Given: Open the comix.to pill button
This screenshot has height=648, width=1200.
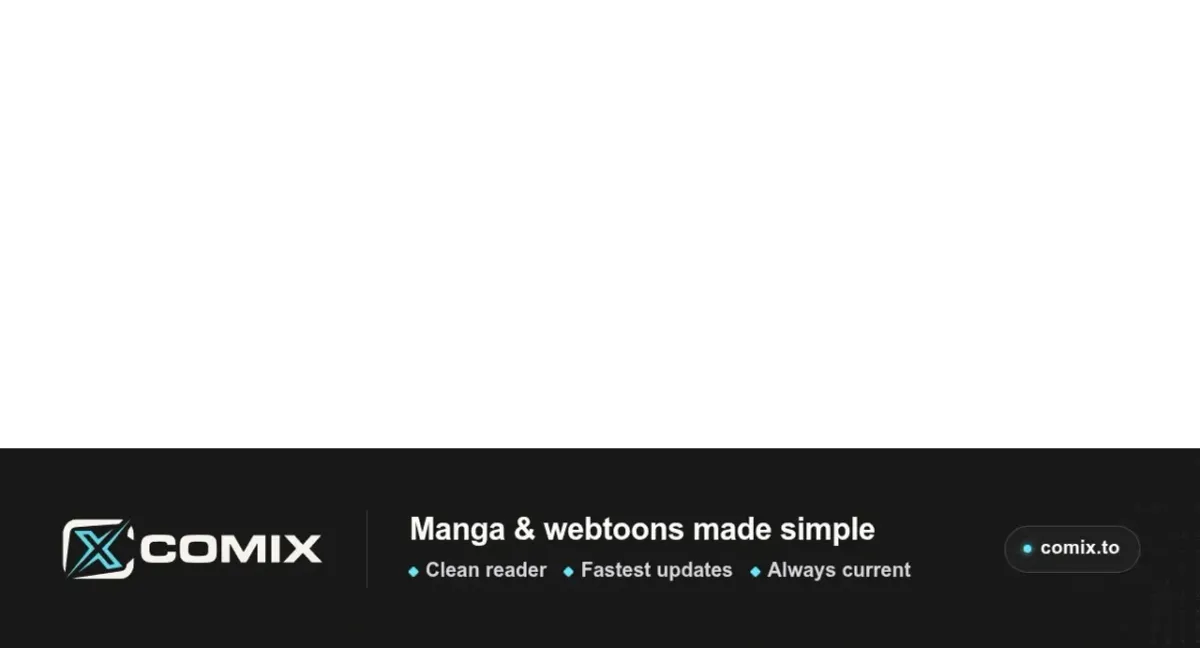Looking at the screenshot, I should point(1072,549).
